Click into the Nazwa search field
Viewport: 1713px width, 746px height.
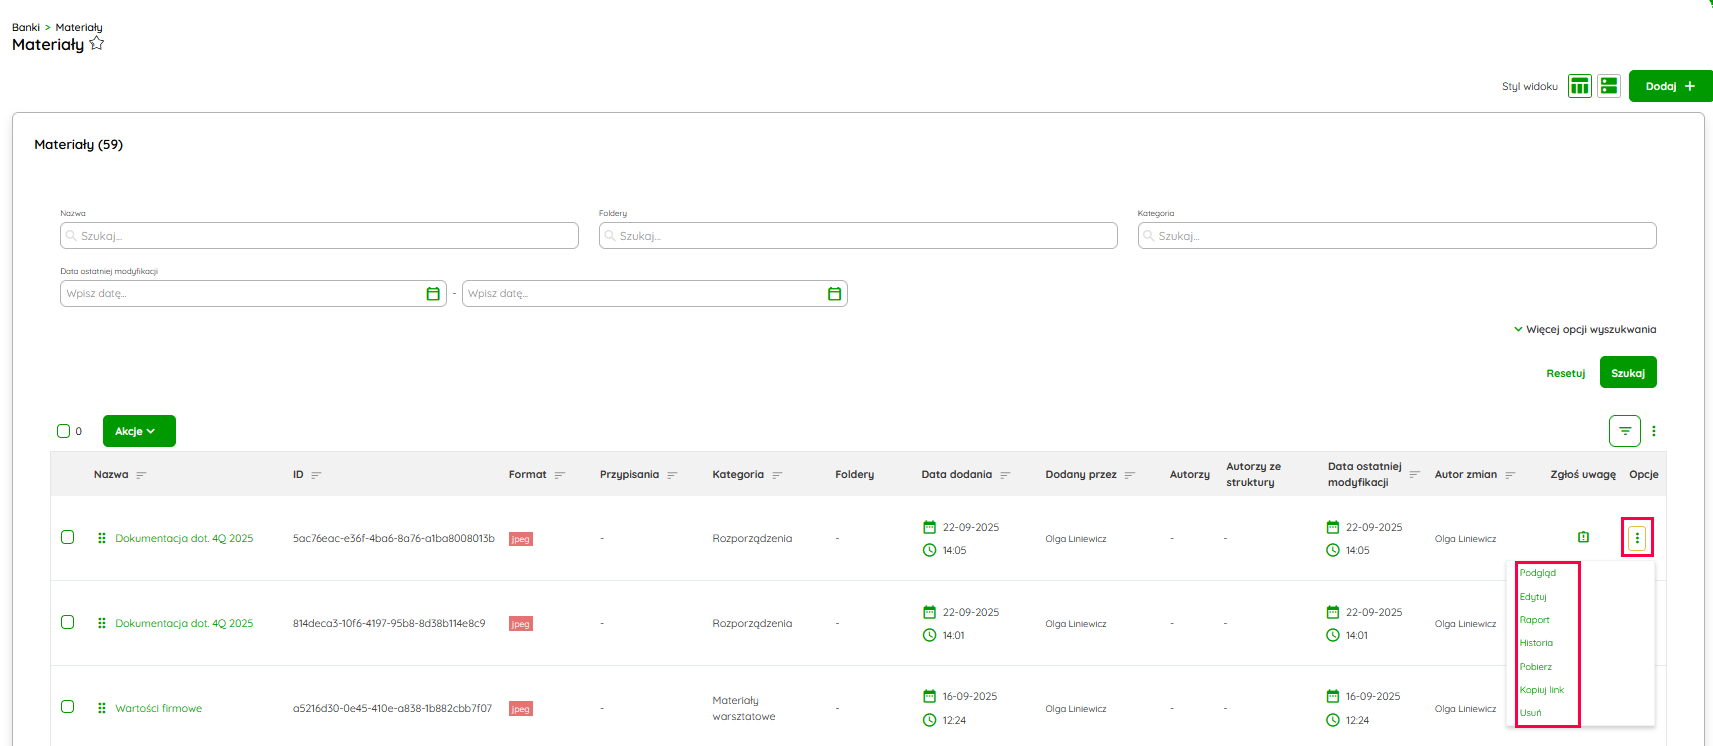pyautogui.click(x=319, y=236)
